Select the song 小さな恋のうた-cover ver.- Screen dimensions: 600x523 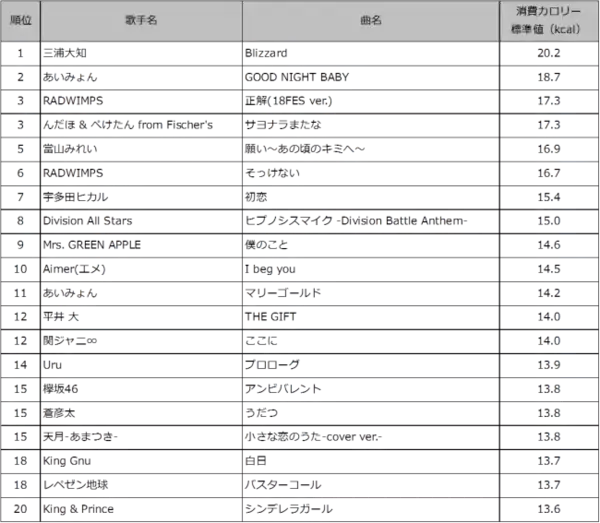click(313, 437)
